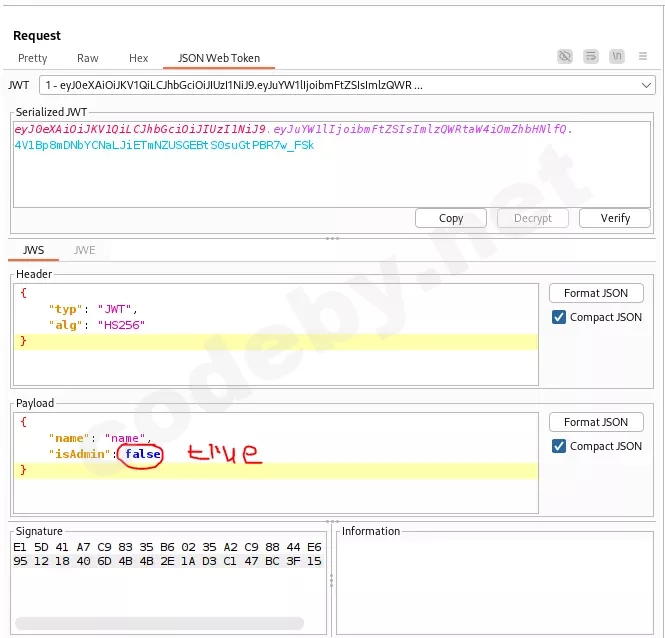Click the Decrypt button
Image resolution: width=665 pixels, height=638 pixels.
(x=533, y=218)
